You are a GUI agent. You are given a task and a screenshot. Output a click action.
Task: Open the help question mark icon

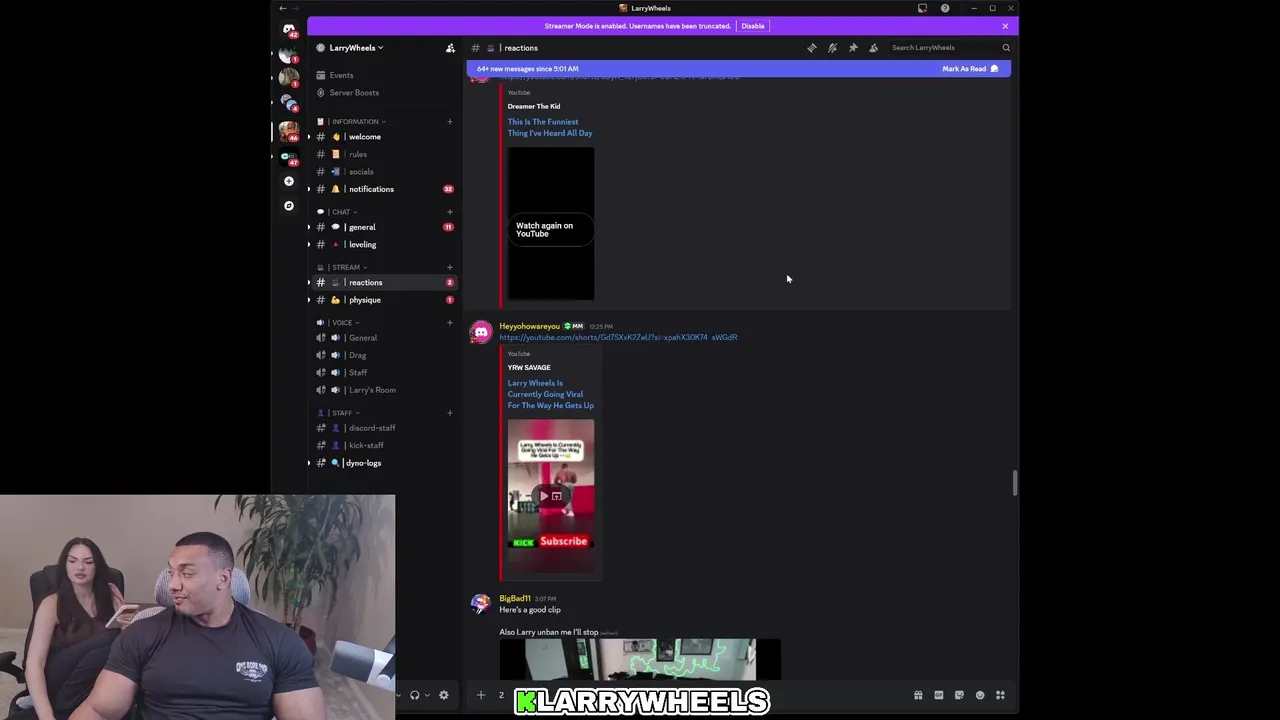(945, 8)
